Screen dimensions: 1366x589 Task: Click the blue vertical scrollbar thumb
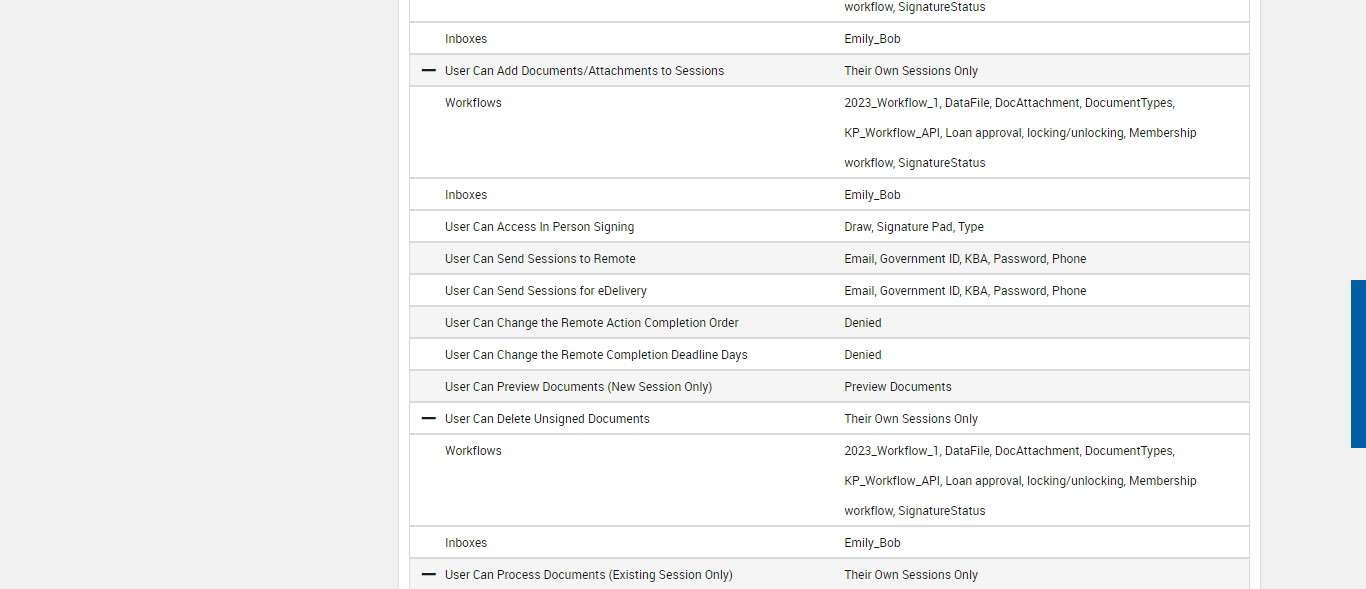pos(1358,363)
